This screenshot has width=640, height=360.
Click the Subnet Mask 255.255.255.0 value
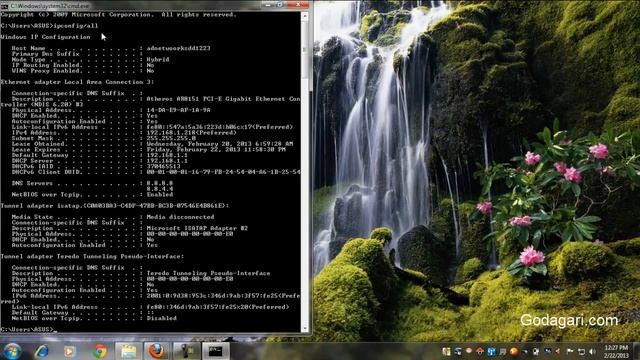pos(171,138)
